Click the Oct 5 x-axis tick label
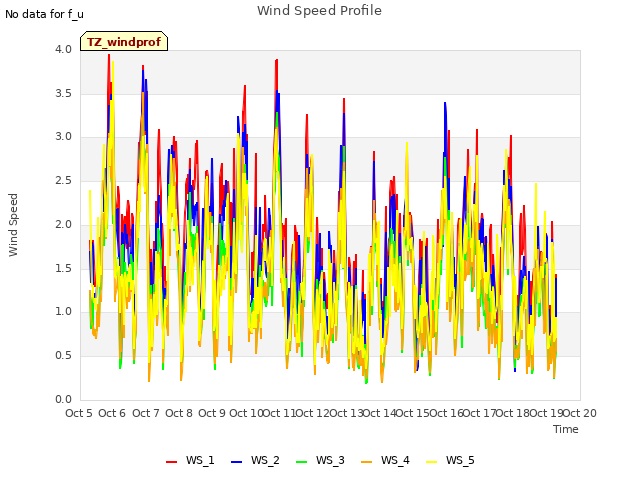The width and height of the screenshot is (640, 480). 79,413
